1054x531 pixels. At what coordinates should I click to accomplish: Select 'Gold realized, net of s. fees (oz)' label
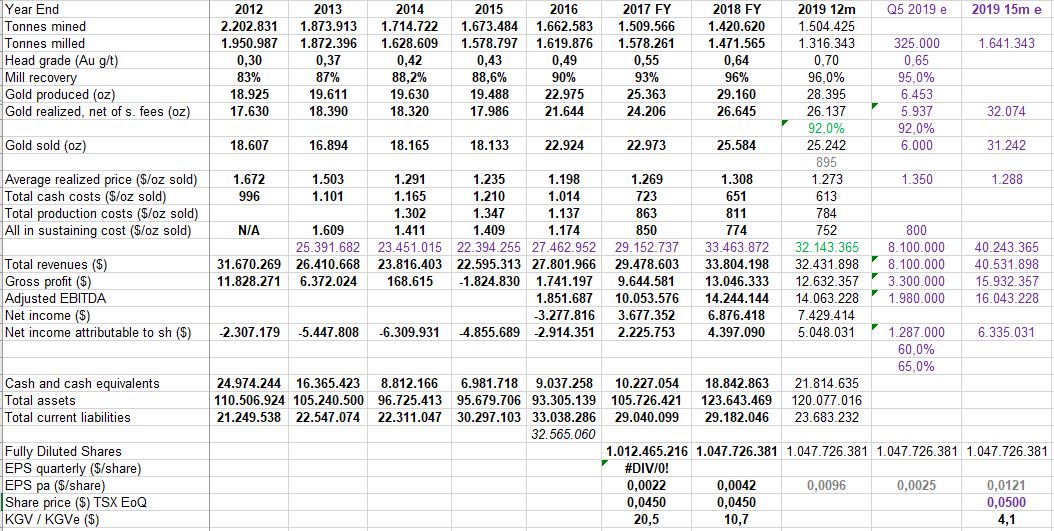pos(97,112)
